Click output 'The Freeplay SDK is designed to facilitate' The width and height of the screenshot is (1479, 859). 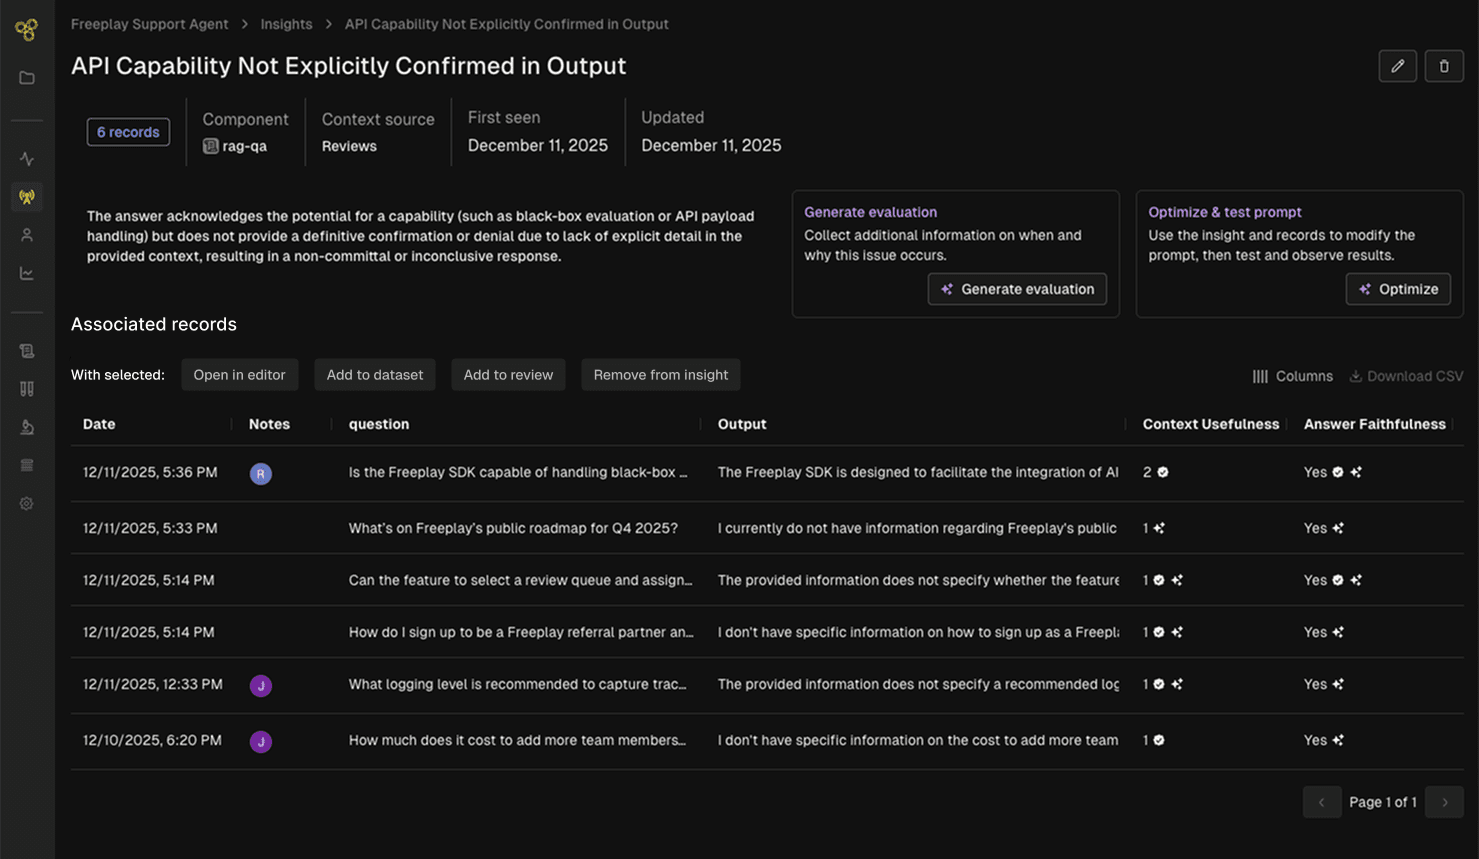coord(918,472)
